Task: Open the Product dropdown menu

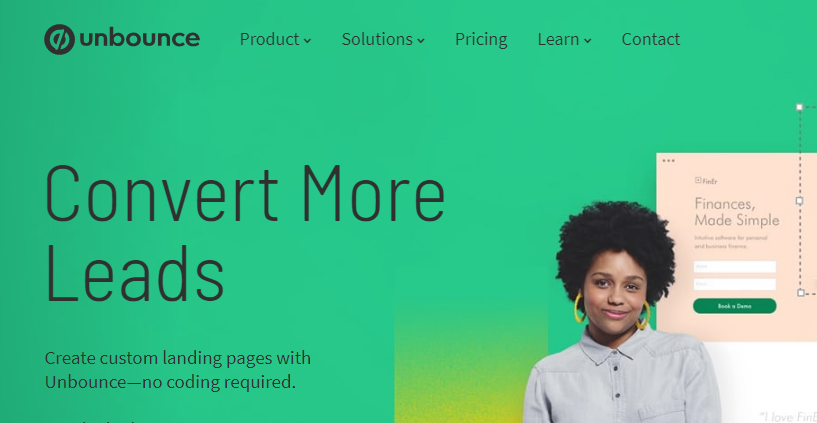Action: 275,39
